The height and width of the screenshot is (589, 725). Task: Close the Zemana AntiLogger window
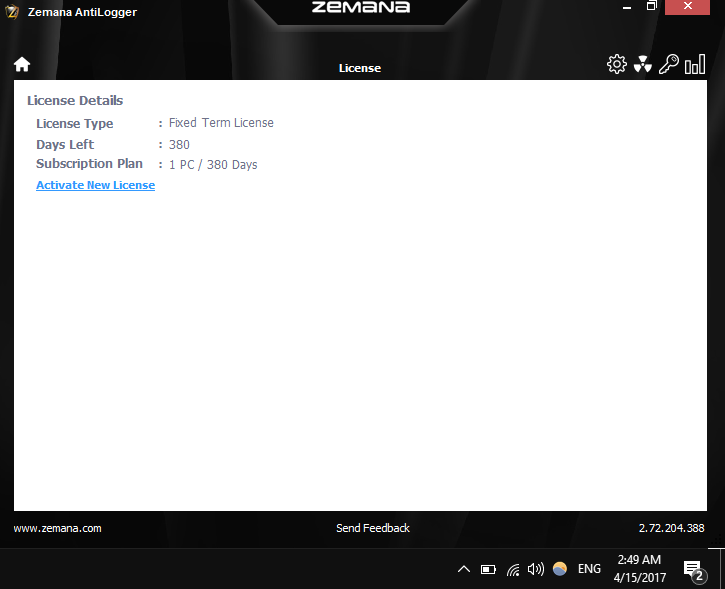(x=688, y=6)
